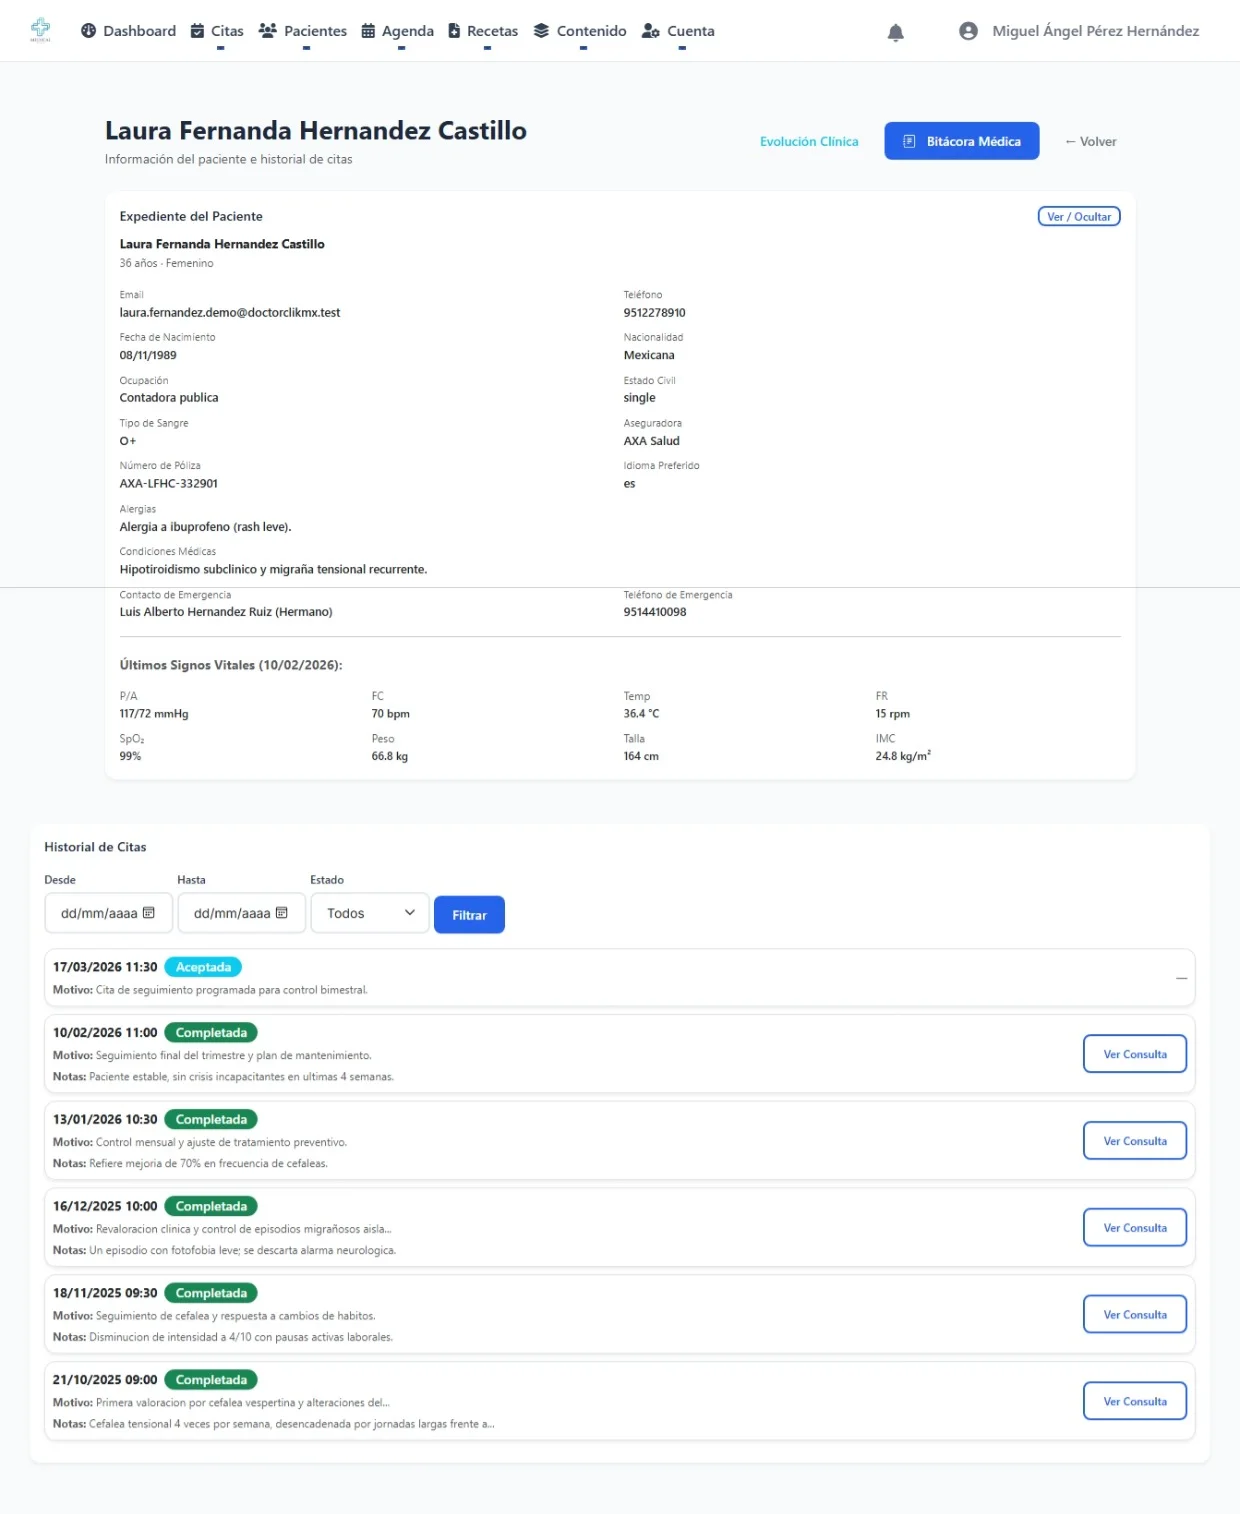View consultation from 10/02/2026
1240x1514 pixels.
(1134, 1054)
